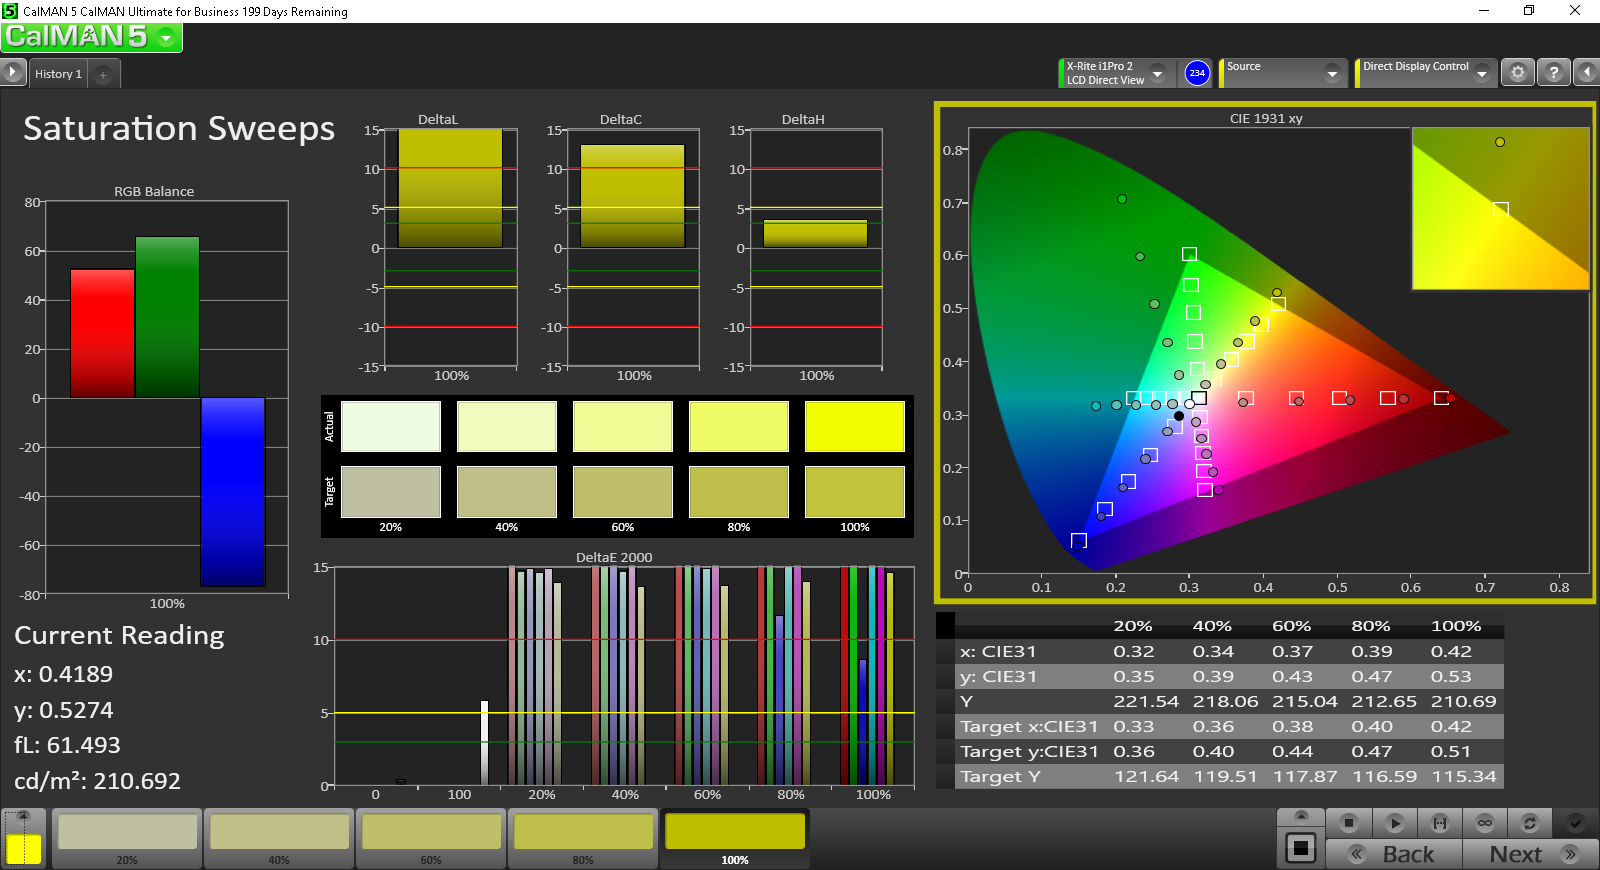Click the blue 234 meter status indicator

1197,73
